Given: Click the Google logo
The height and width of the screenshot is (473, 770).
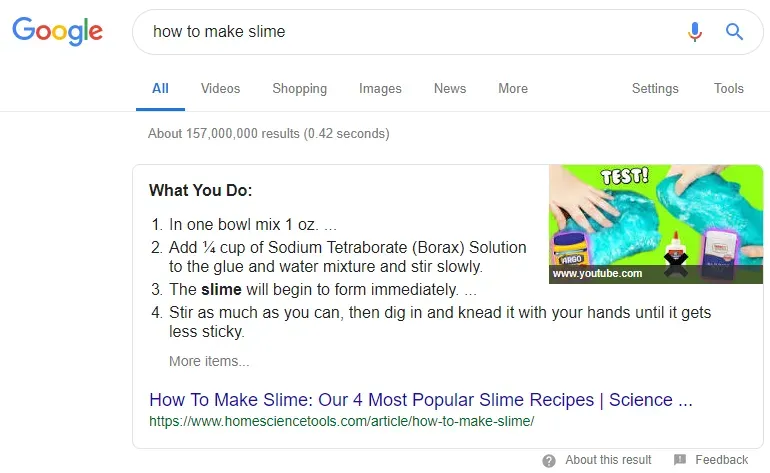Looking at the screenshot, I should click(x=57, y=31).
